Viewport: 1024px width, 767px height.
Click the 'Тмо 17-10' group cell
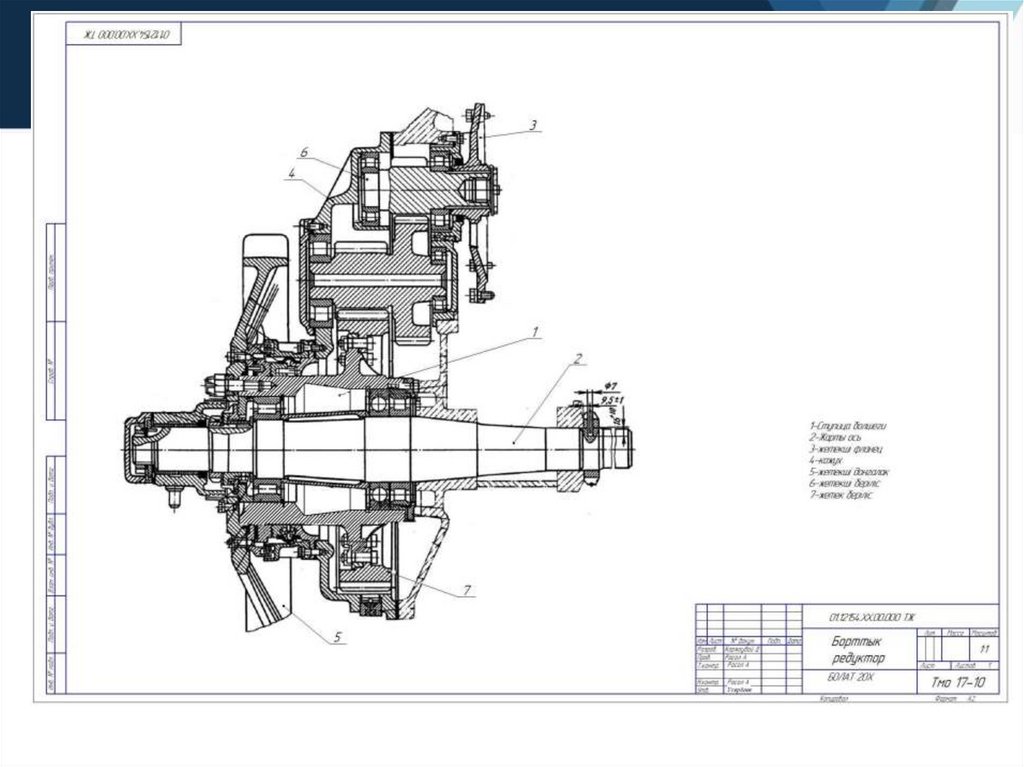pos(957,681)
